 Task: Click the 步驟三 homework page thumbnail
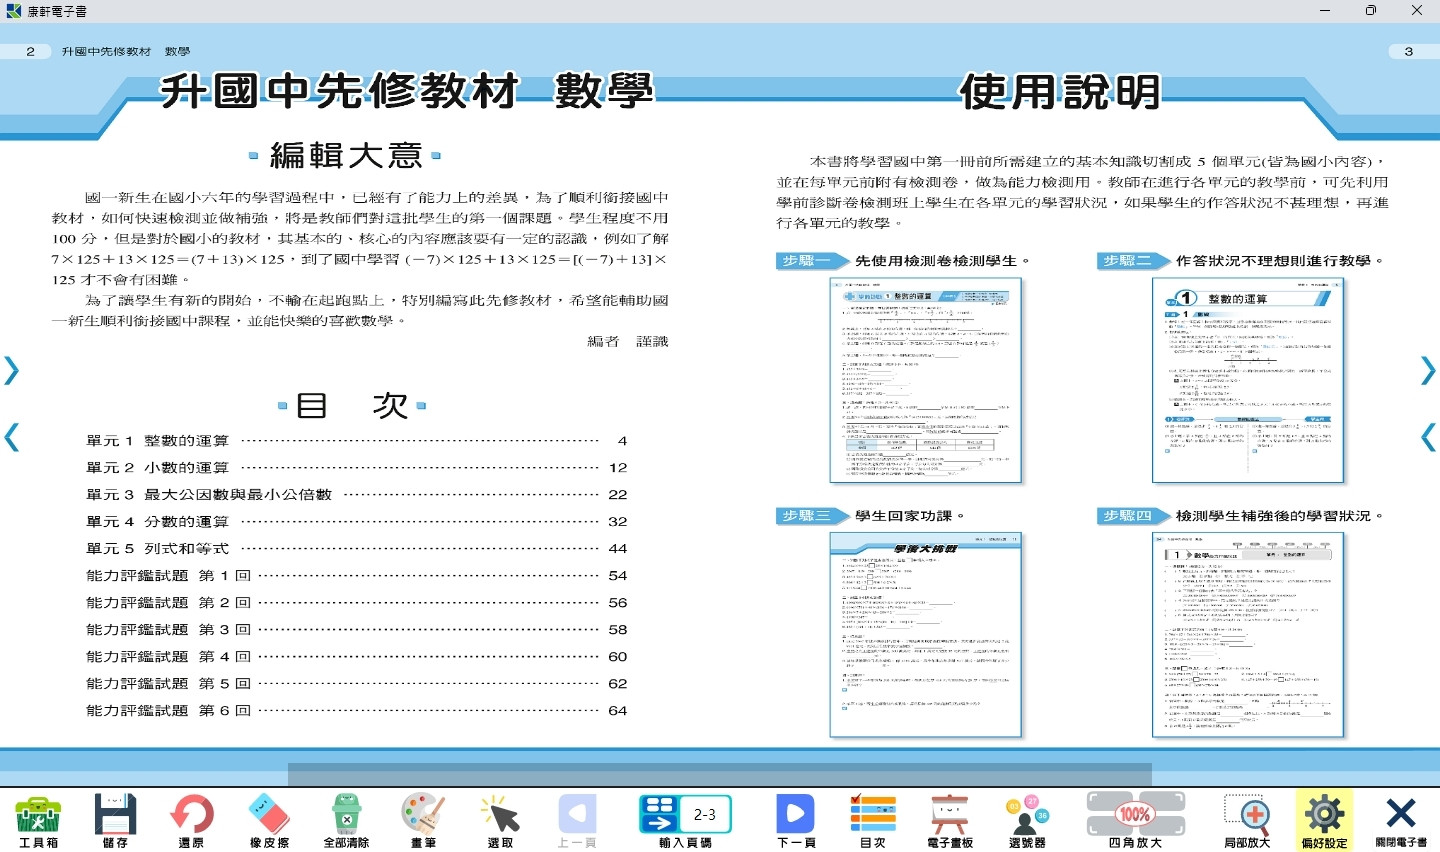926,636
